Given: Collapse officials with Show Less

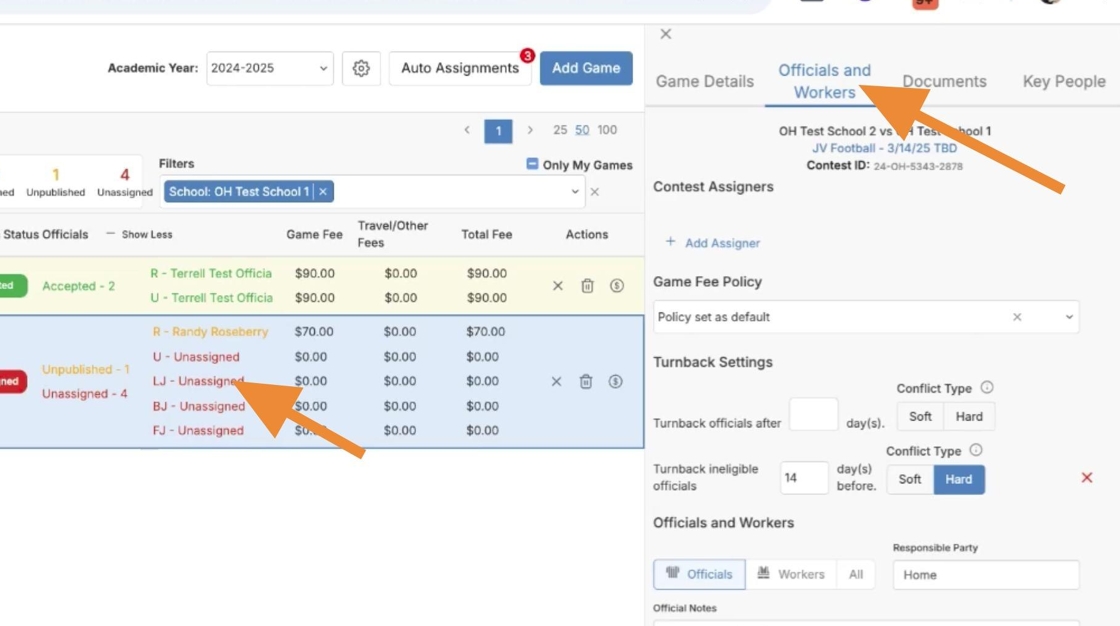Looking at the screenshot, I should [x=139, y=234].
